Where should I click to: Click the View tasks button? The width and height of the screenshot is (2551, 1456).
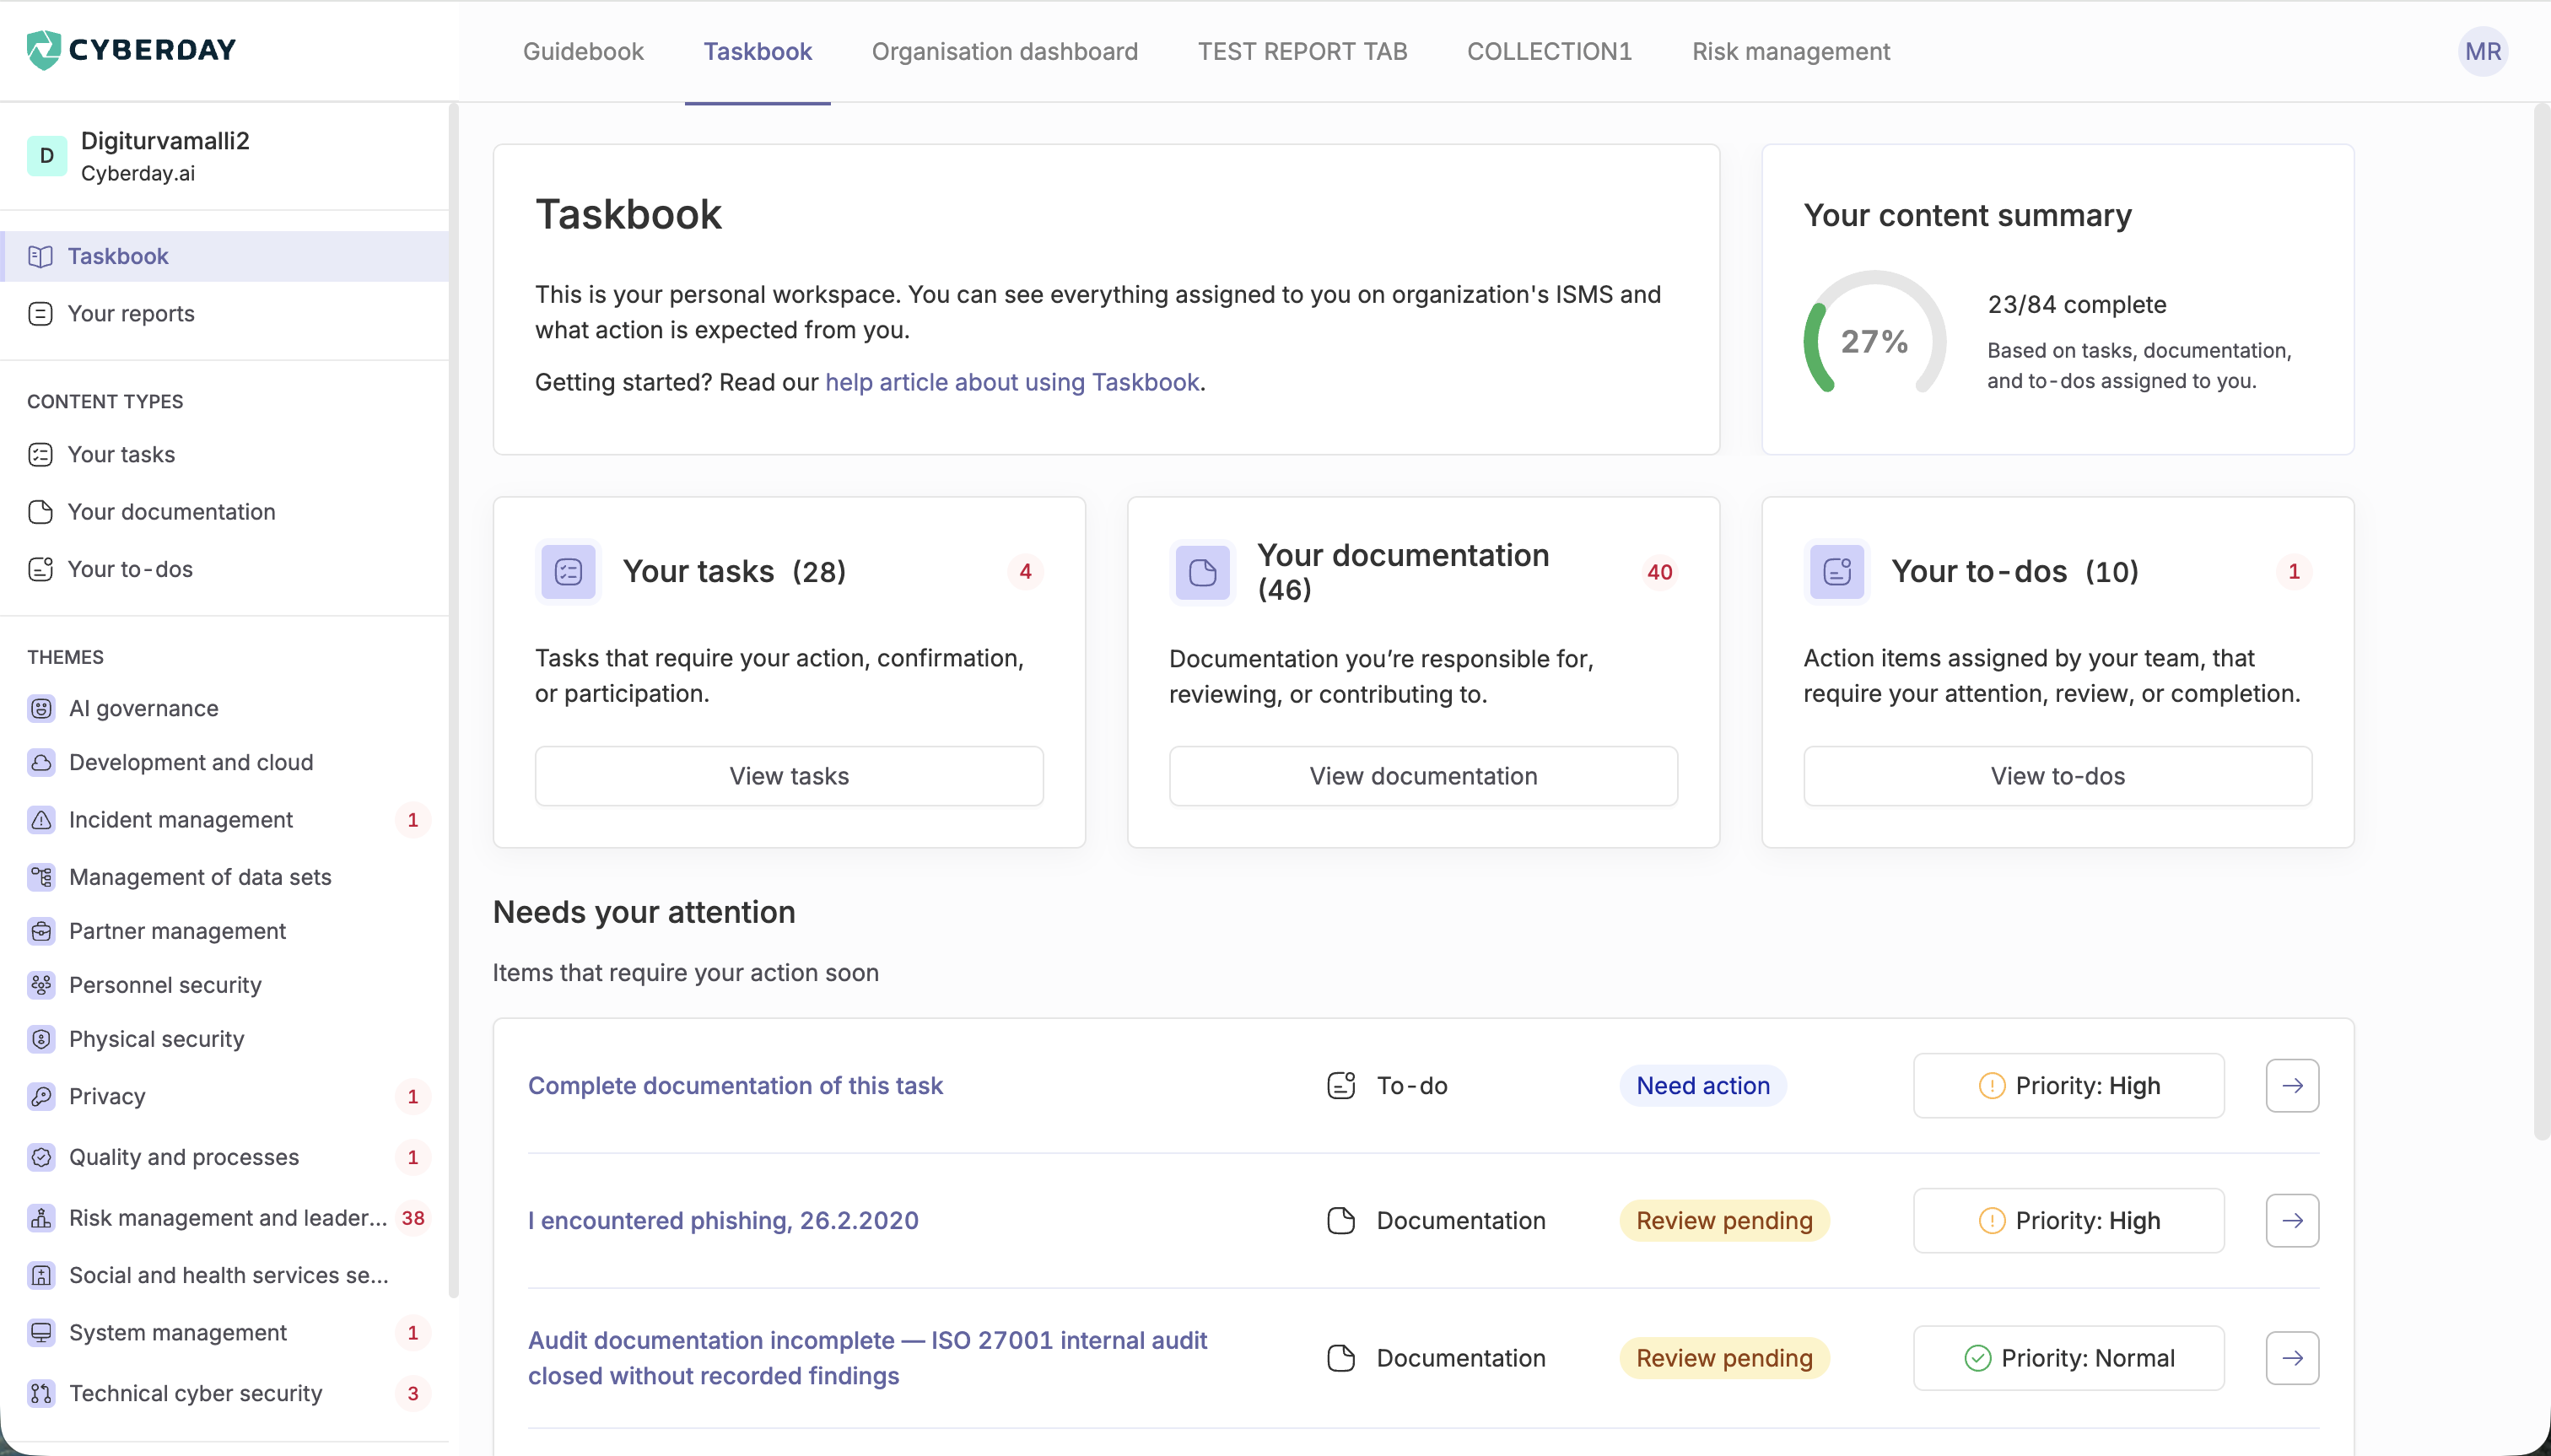(789, 776)
